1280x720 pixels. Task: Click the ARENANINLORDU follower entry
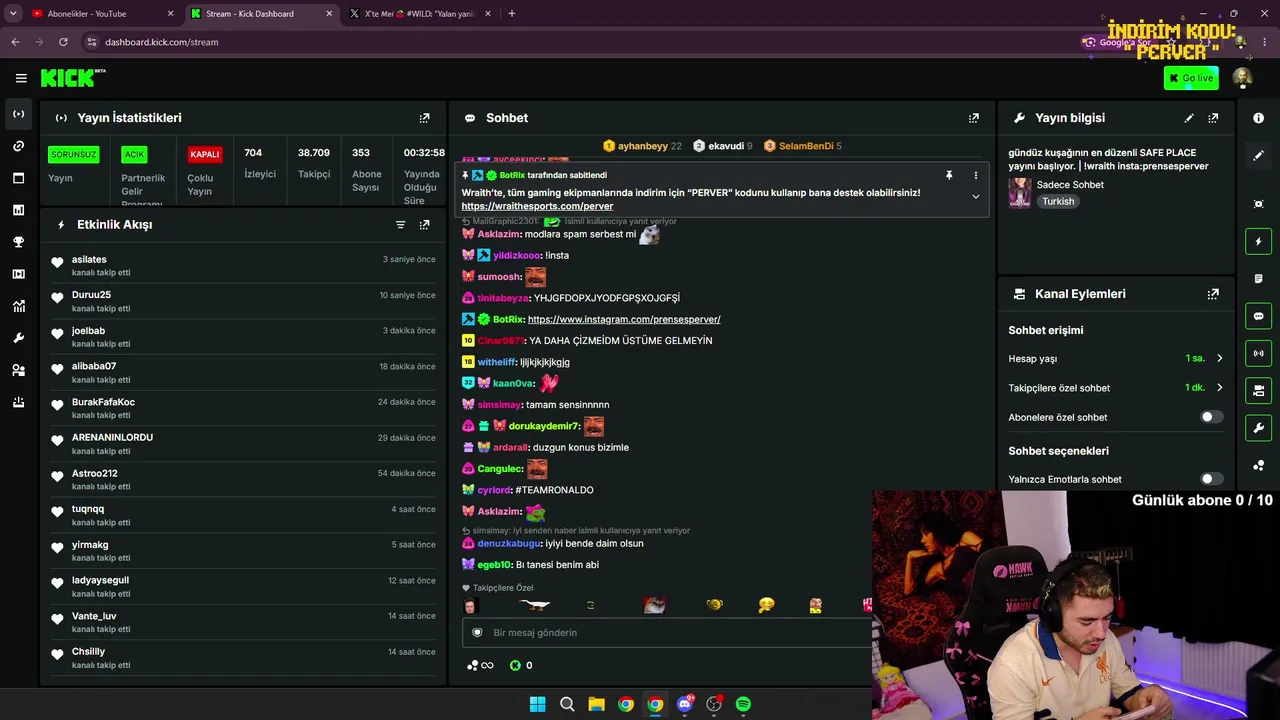[243, 444]
